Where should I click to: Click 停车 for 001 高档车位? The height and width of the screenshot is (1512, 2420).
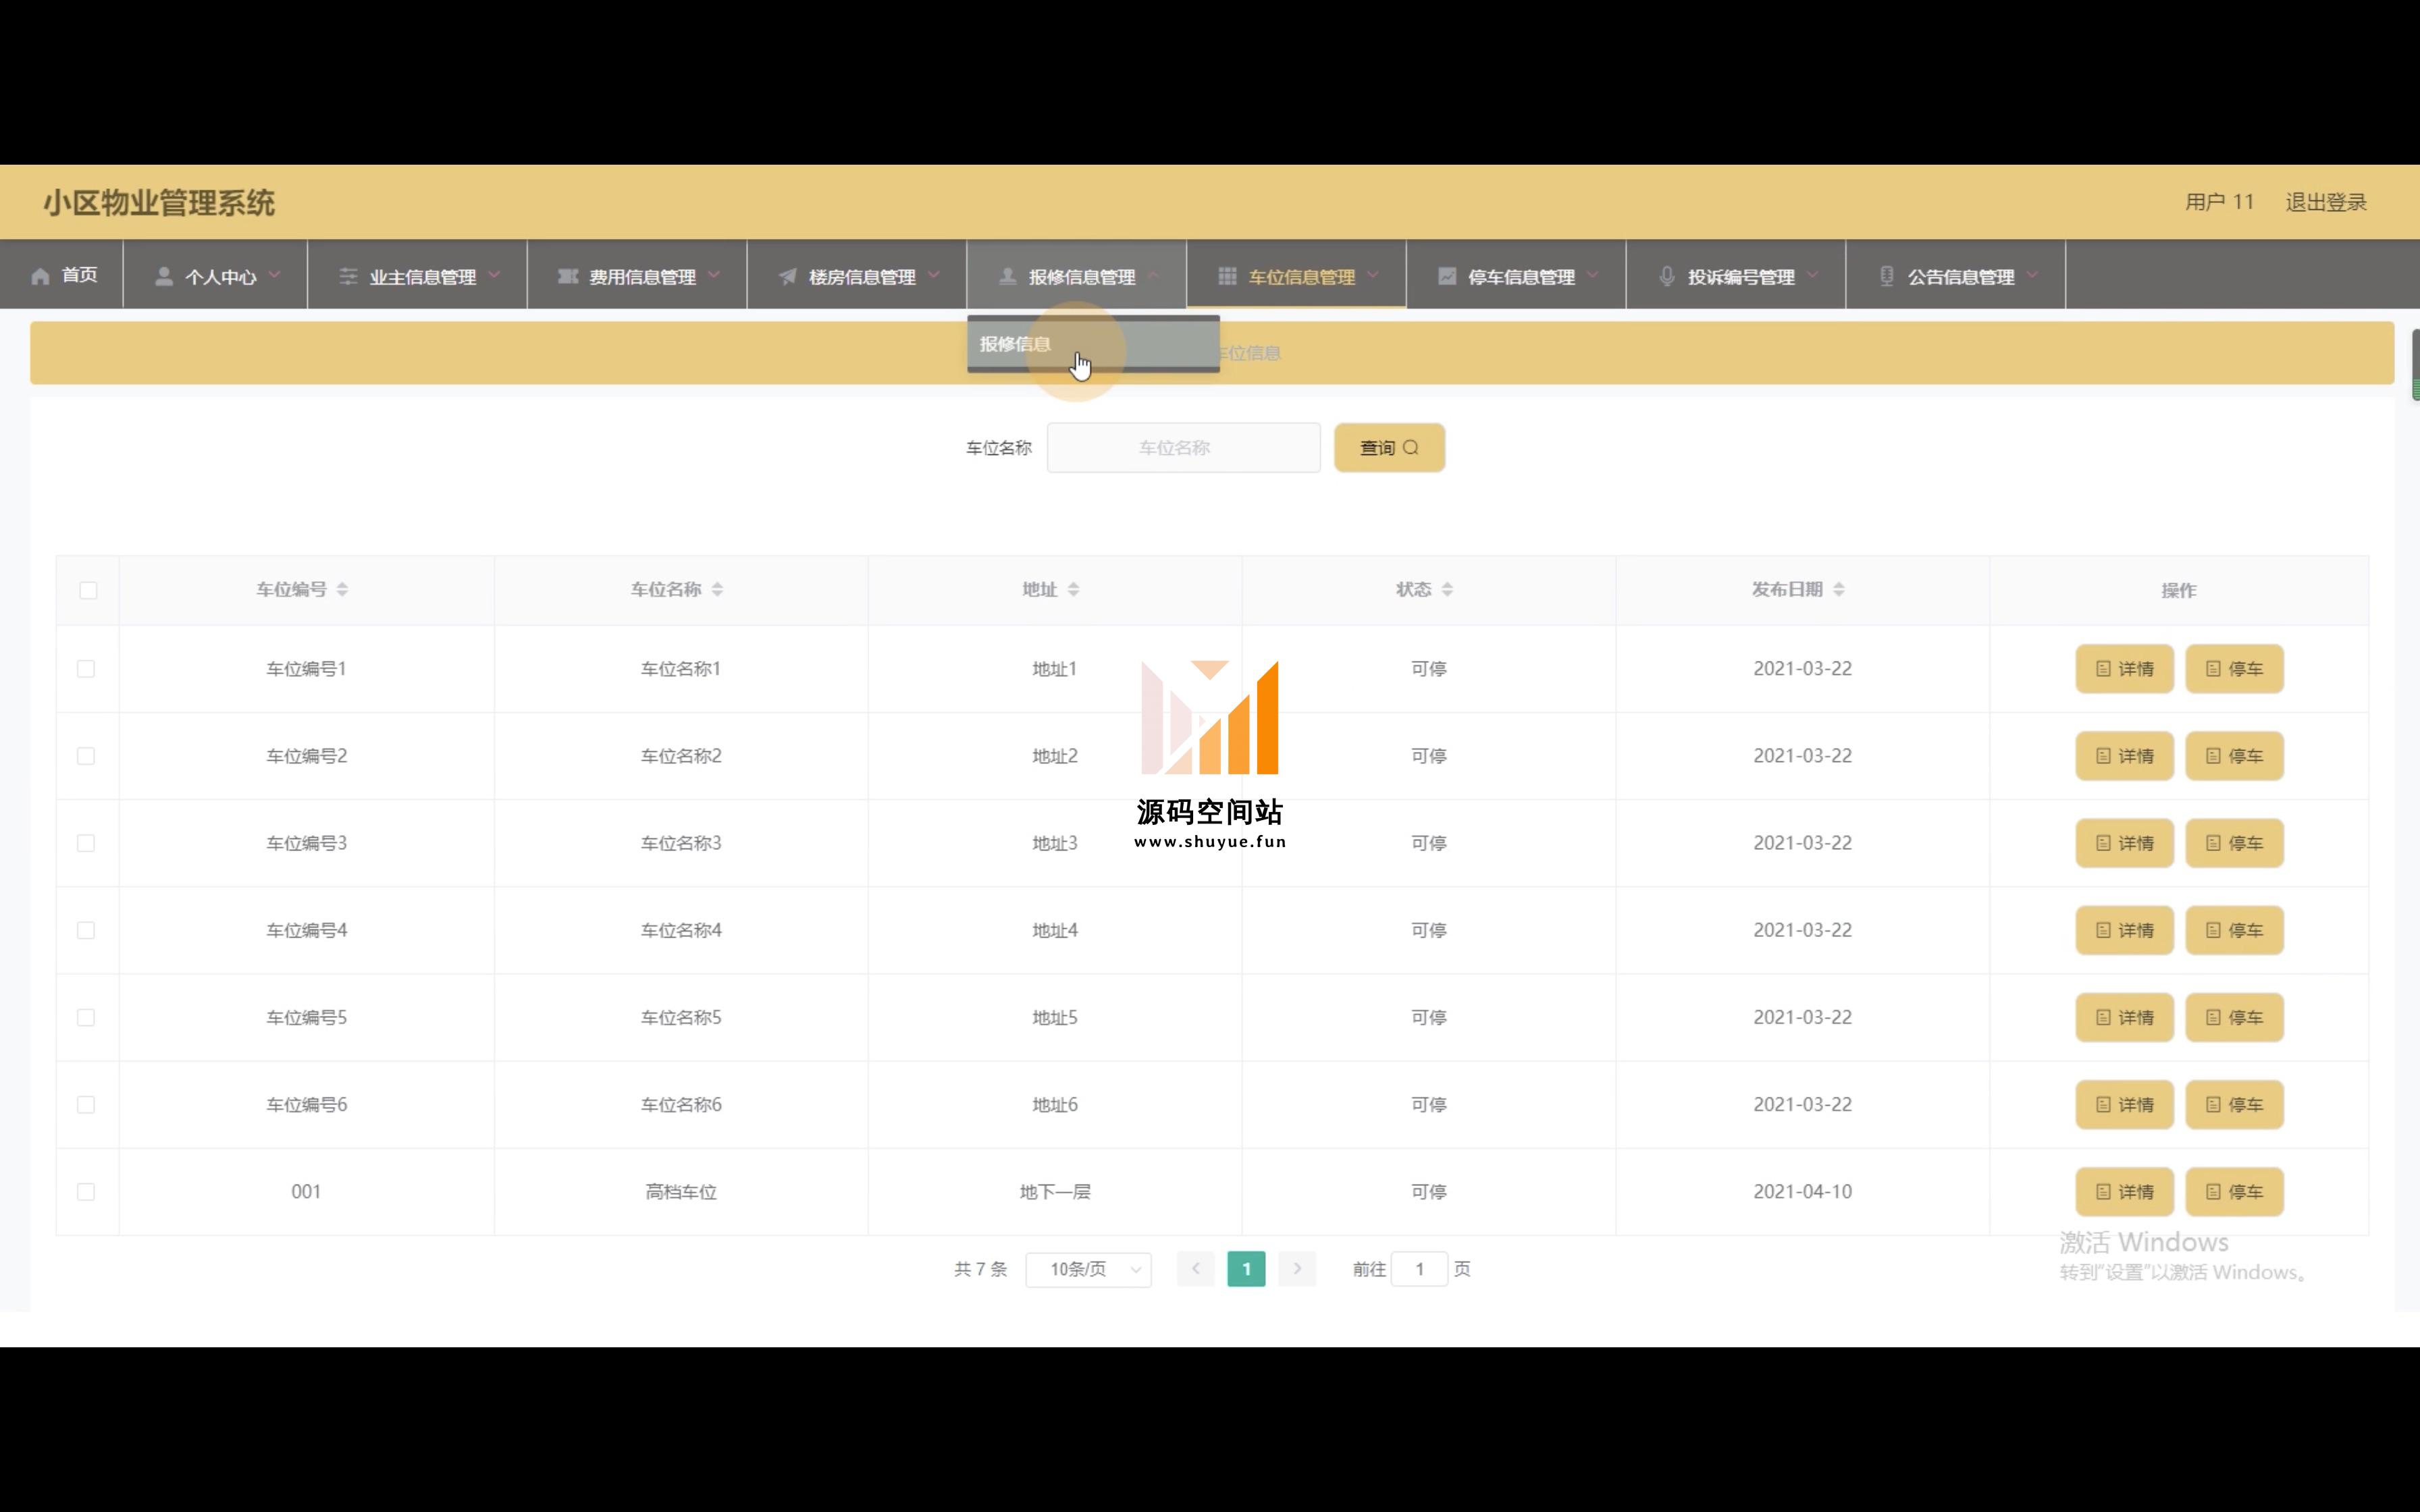tap(2234, 1192)
